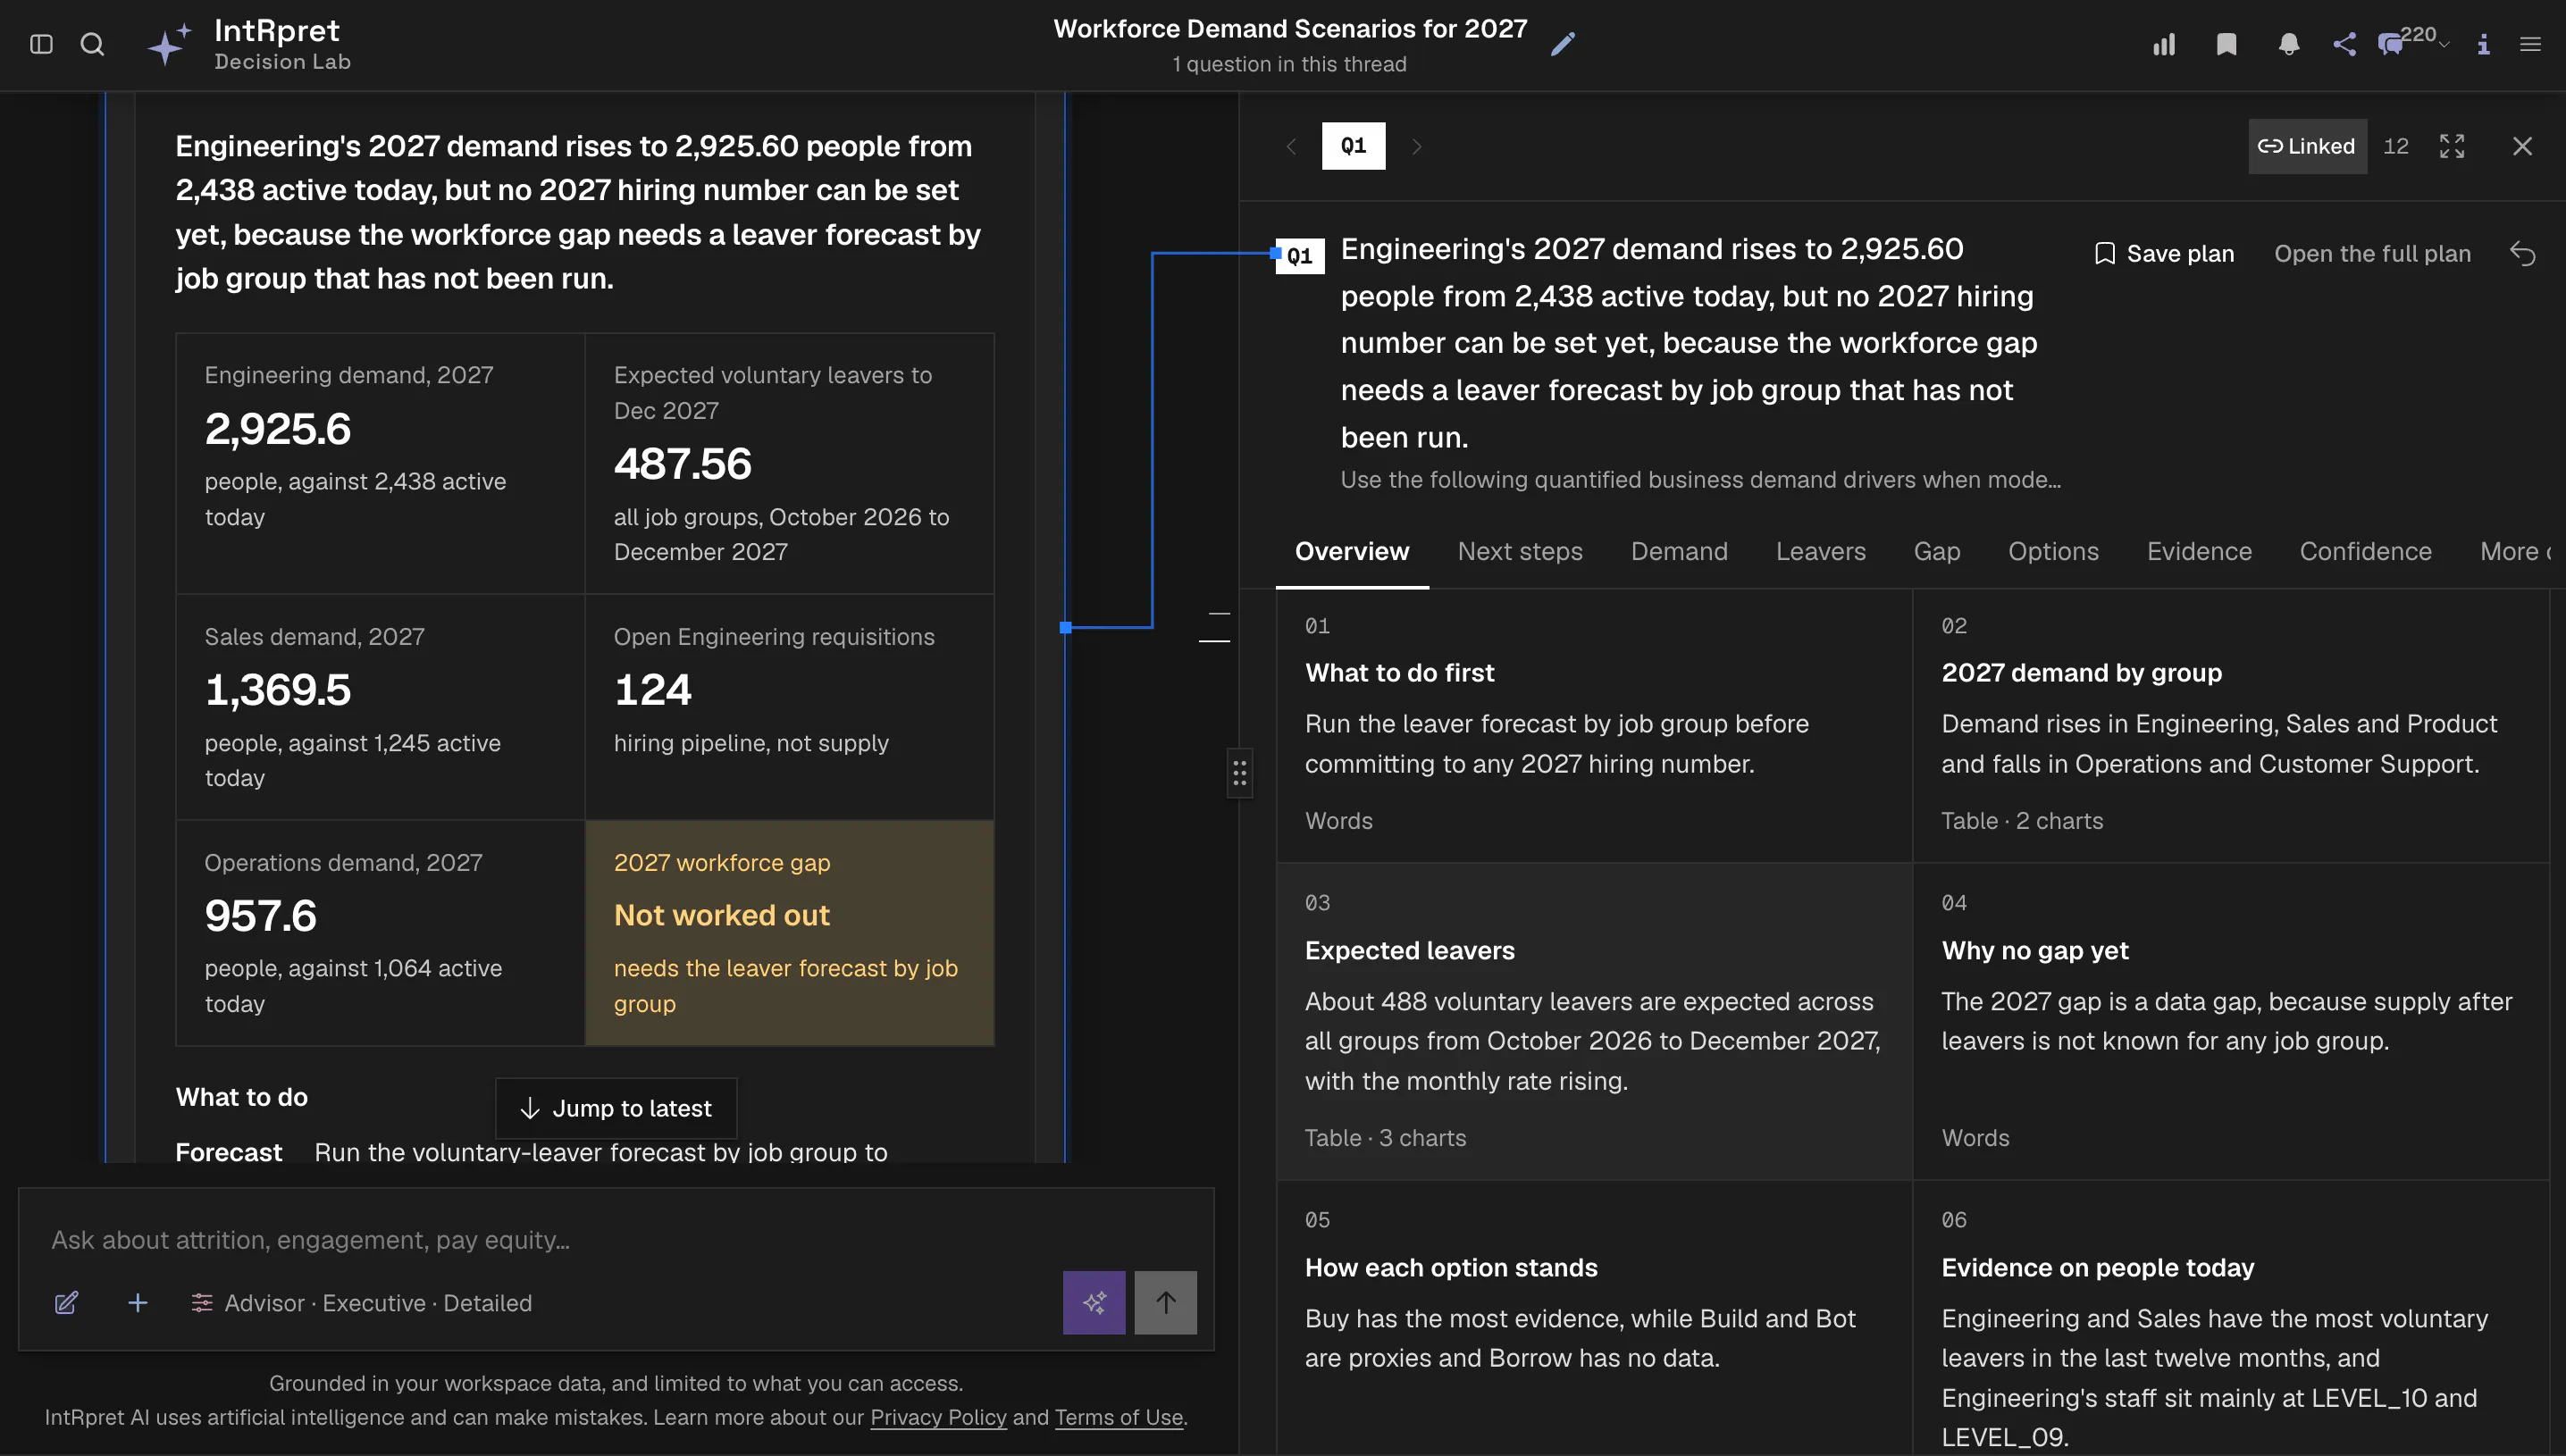Toggle the Linked mode button
Viewport: 2566px width, 1456px height.
tap(2307, 146)
